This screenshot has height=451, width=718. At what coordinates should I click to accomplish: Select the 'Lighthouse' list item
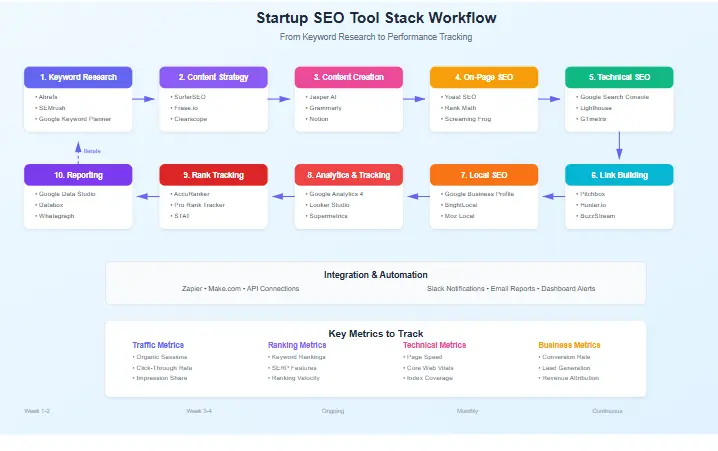[x=594, y=108]
